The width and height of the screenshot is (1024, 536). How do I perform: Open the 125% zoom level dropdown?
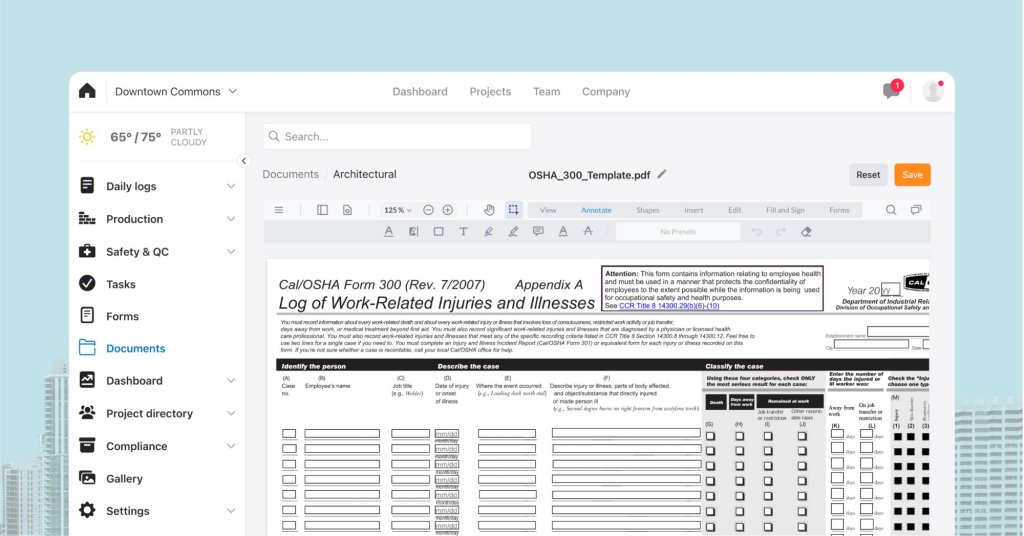tap(397, 210)
